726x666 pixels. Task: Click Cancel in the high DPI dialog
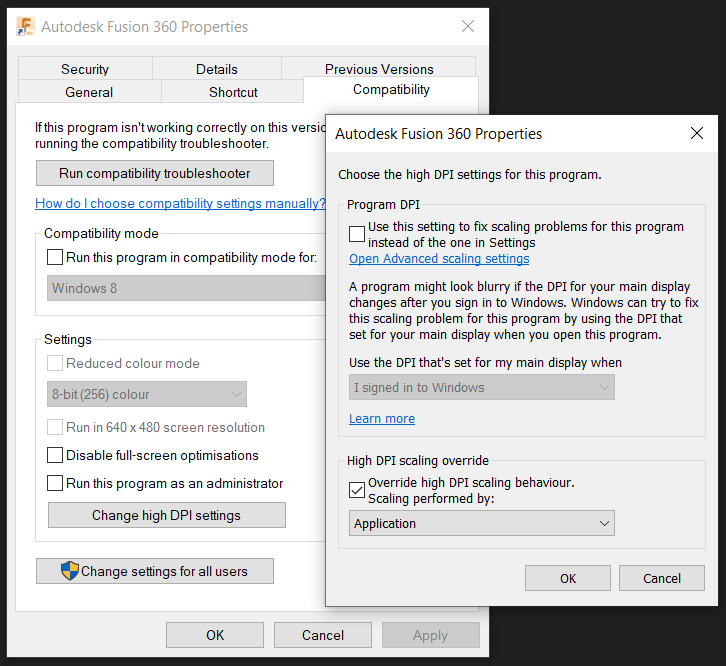[662, 578]
